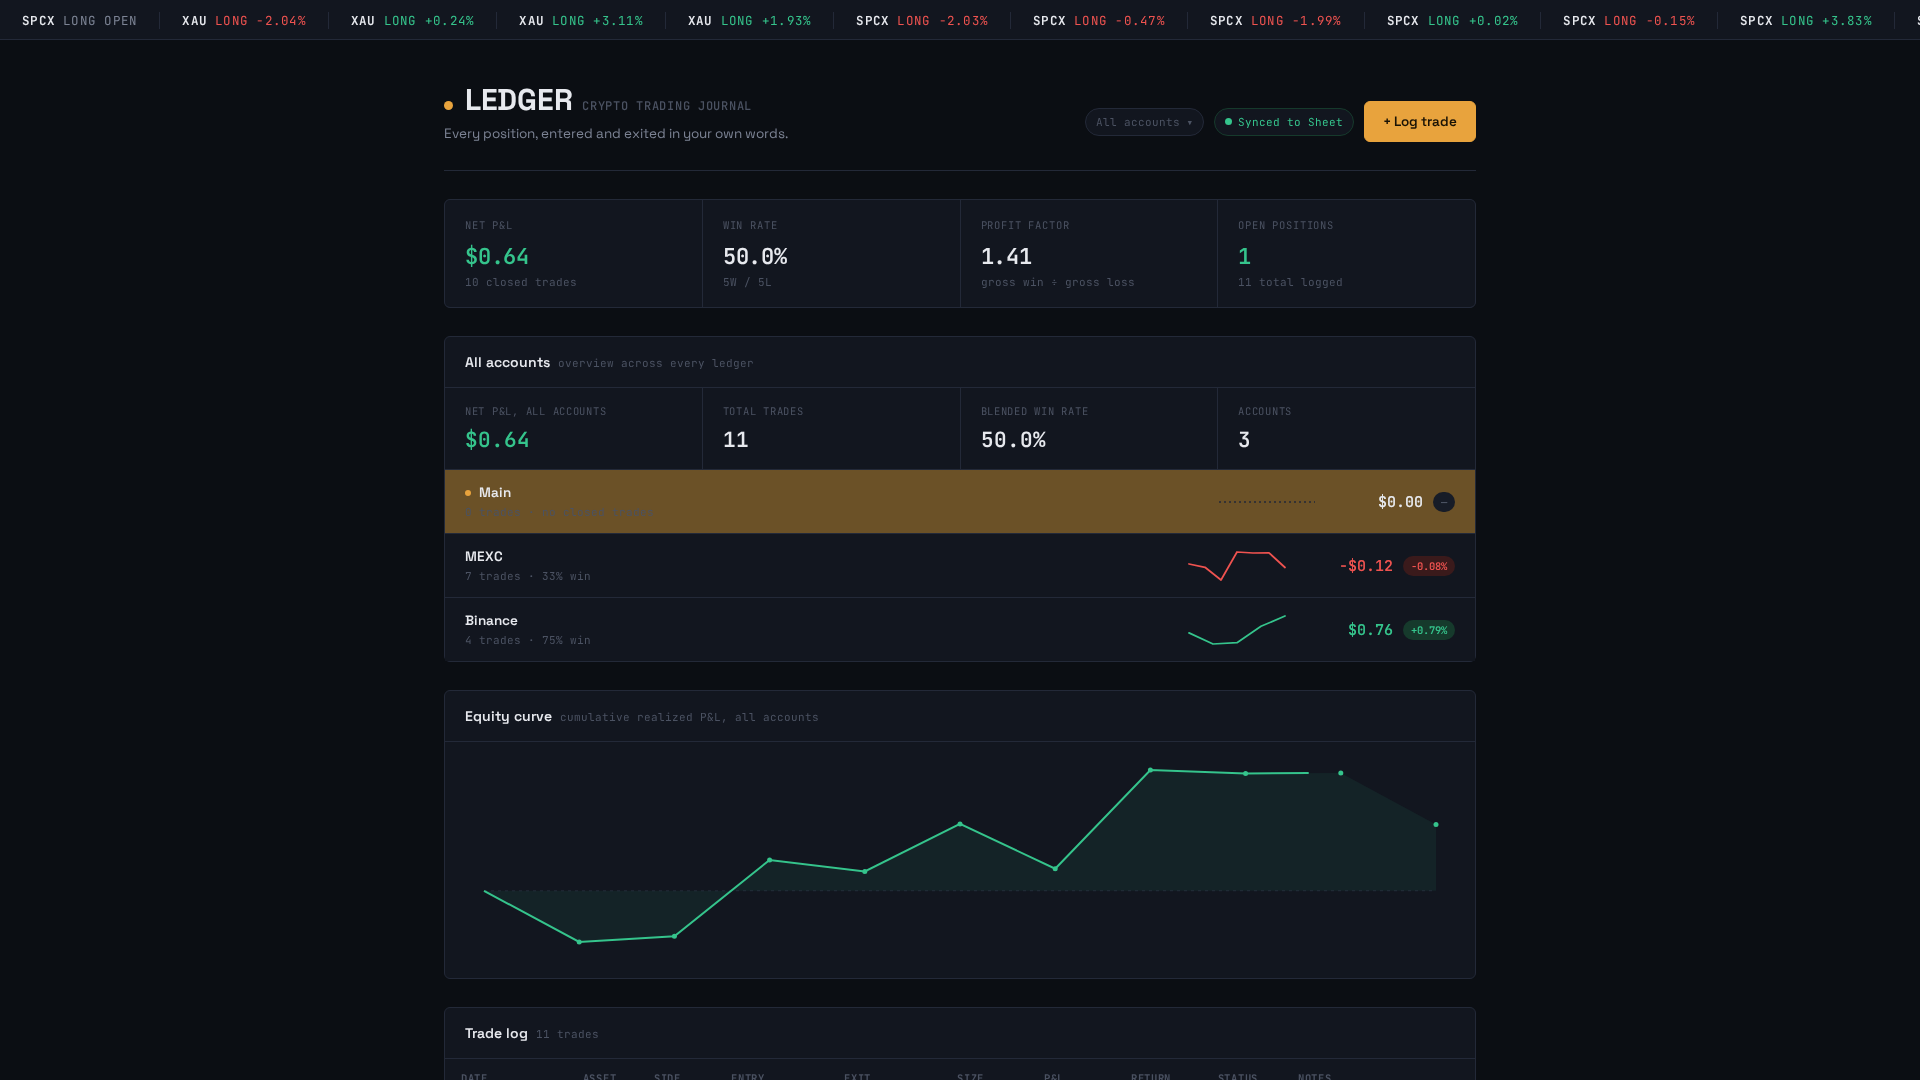Click the Blended Win Rate 50.0% value
1920x1080 pixels.
(x=1013, y=440)
